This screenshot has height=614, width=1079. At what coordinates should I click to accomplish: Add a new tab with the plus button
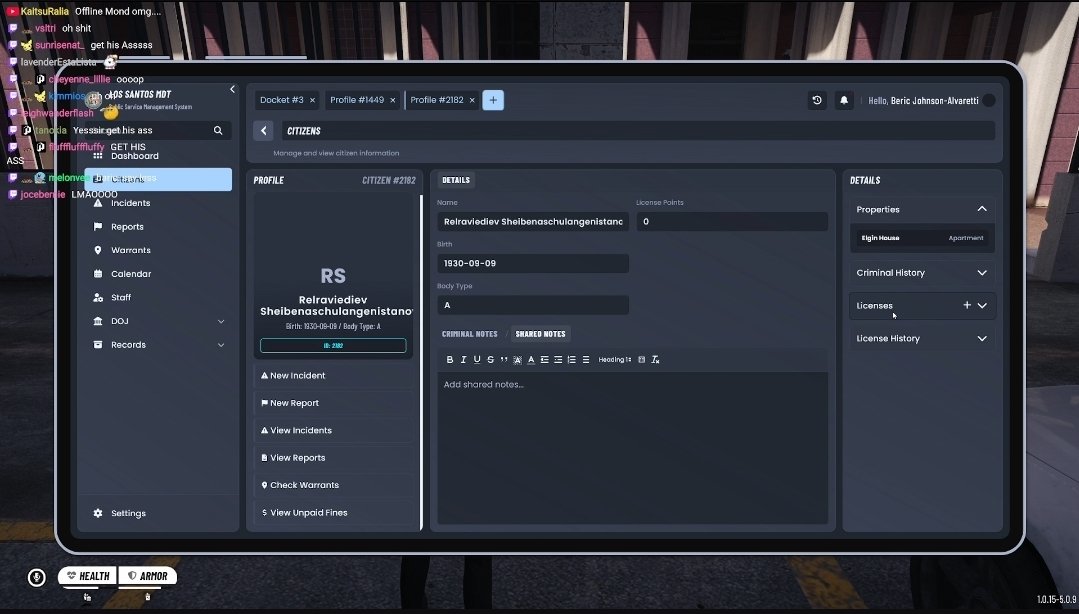(x=493, y=100)
